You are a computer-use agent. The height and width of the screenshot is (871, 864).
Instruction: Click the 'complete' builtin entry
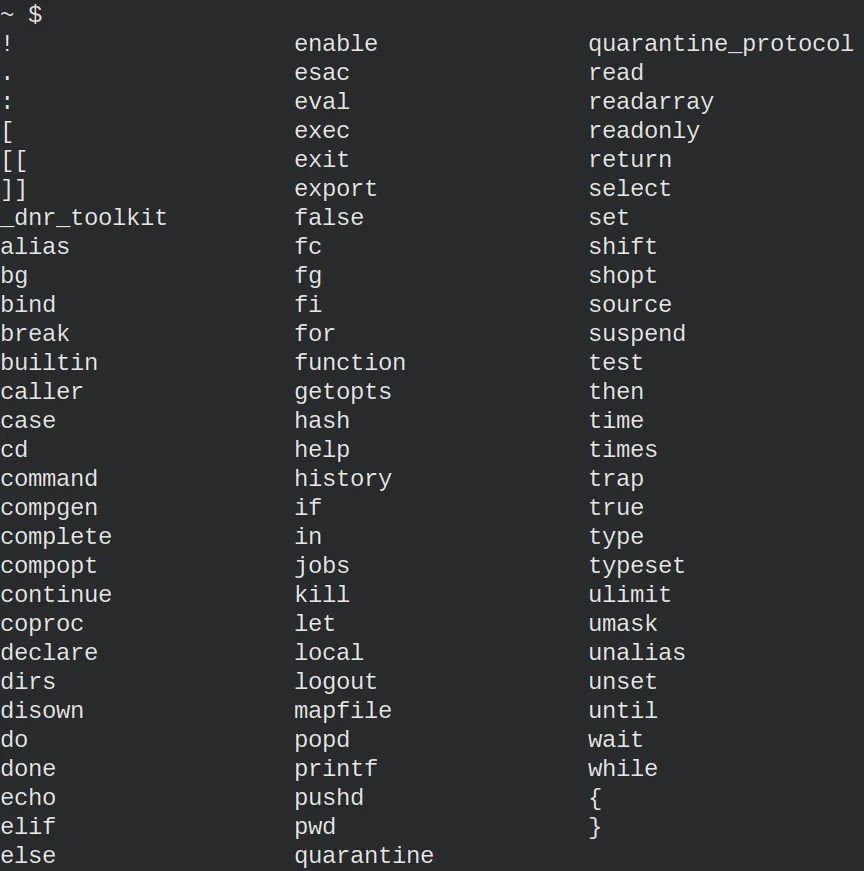click(56, 537)
